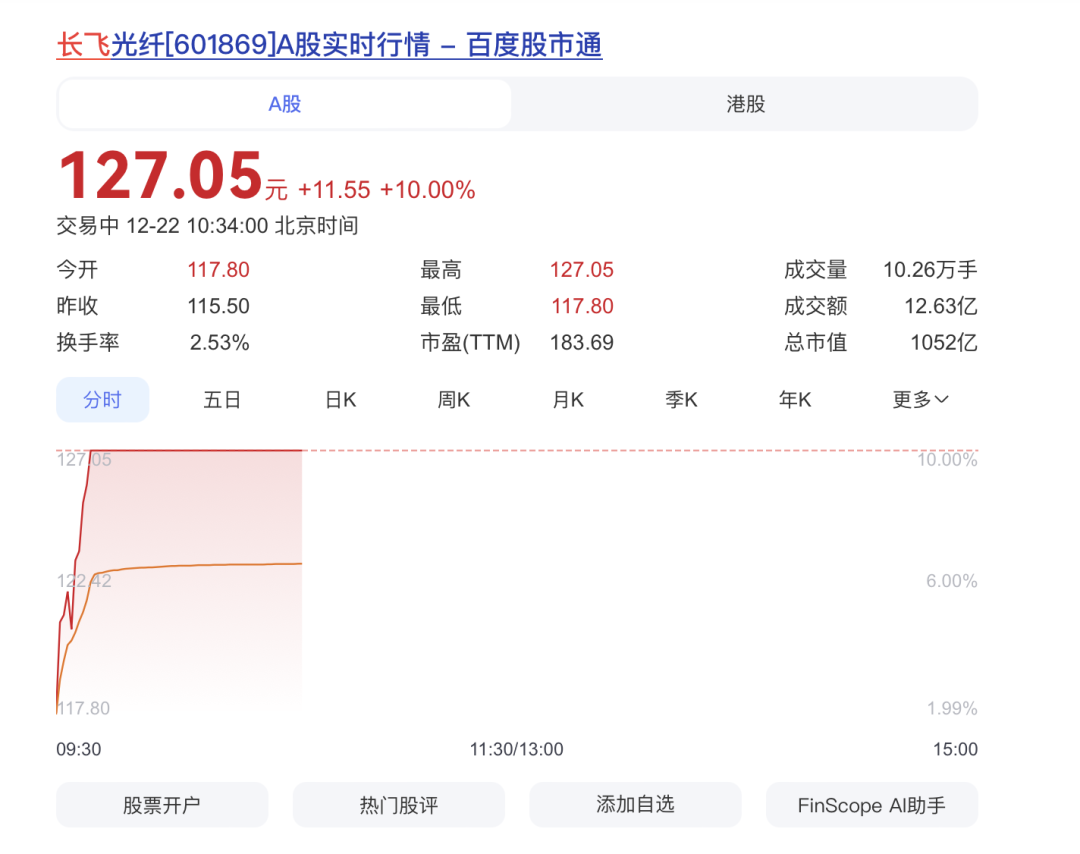1080x854 pixels.
Task: Click the 15:00 time axis label
Action: [955, 749]
